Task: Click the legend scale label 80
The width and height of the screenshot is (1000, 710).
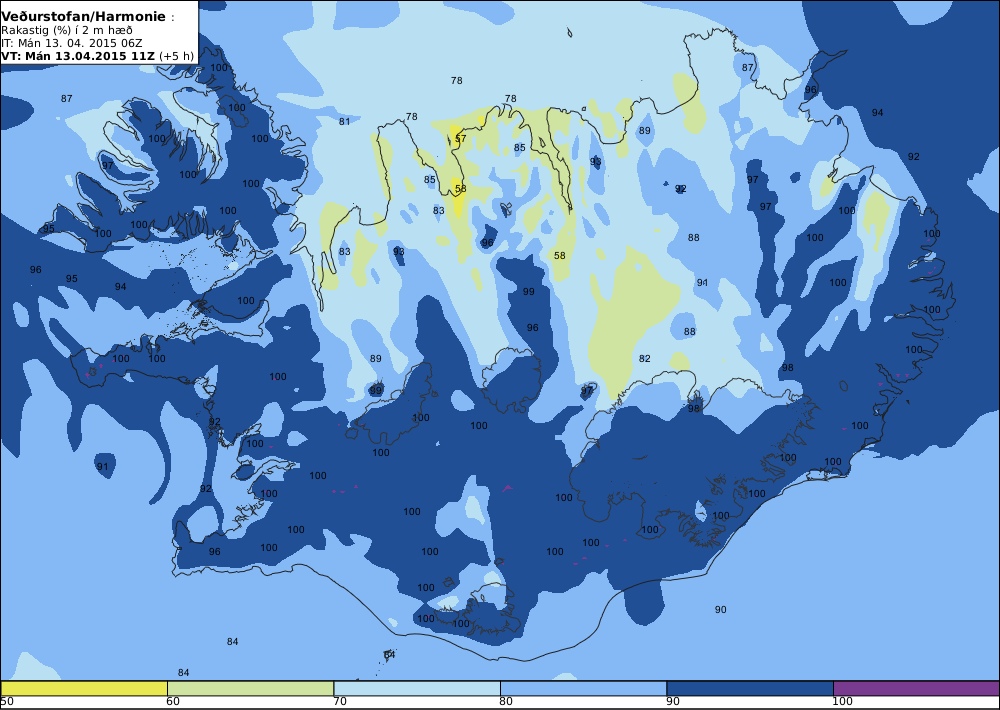Action: (x=506, y=702)
